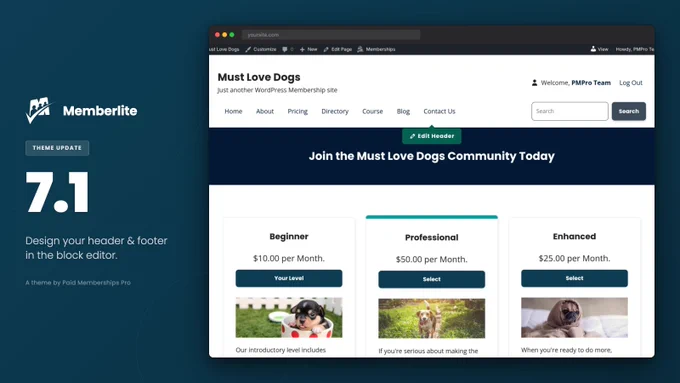This screenshot has height=383, width=680.
Task: Click the Customize pencil icon in admin bar
Action: [x=248, y=49]
